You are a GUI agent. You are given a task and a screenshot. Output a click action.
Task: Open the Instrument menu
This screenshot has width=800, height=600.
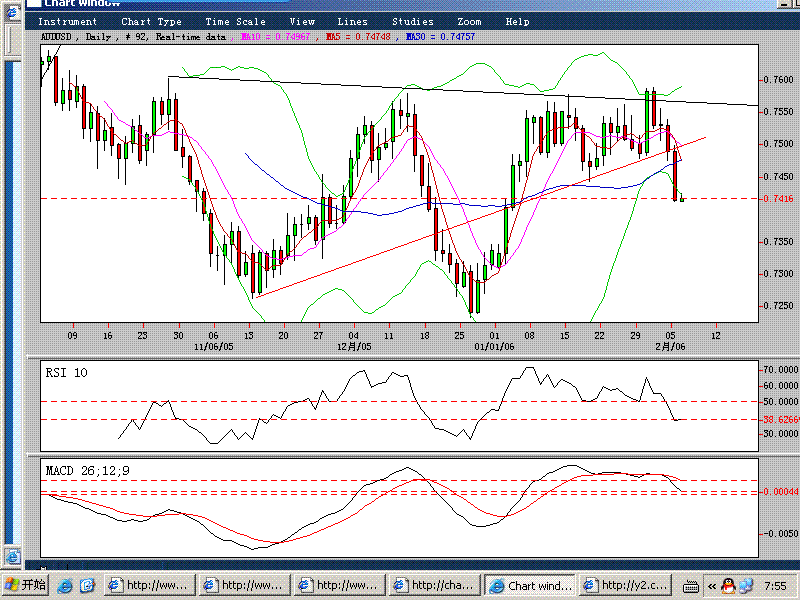(69, 21)
